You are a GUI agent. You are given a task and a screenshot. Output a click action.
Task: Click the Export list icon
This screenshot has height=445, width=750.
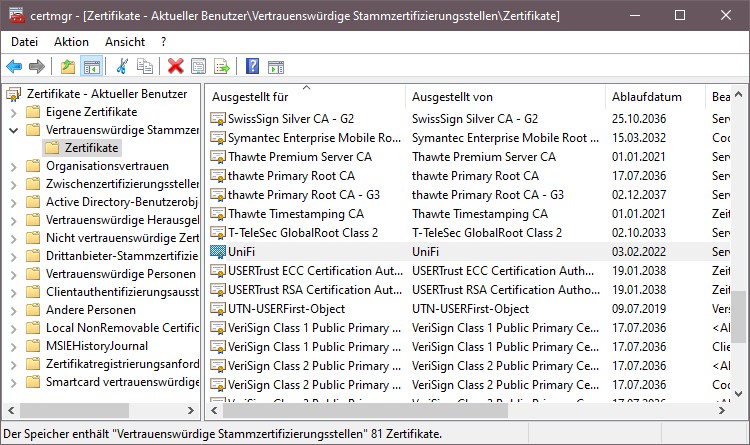pyautogui.click(x=222, y=66)
